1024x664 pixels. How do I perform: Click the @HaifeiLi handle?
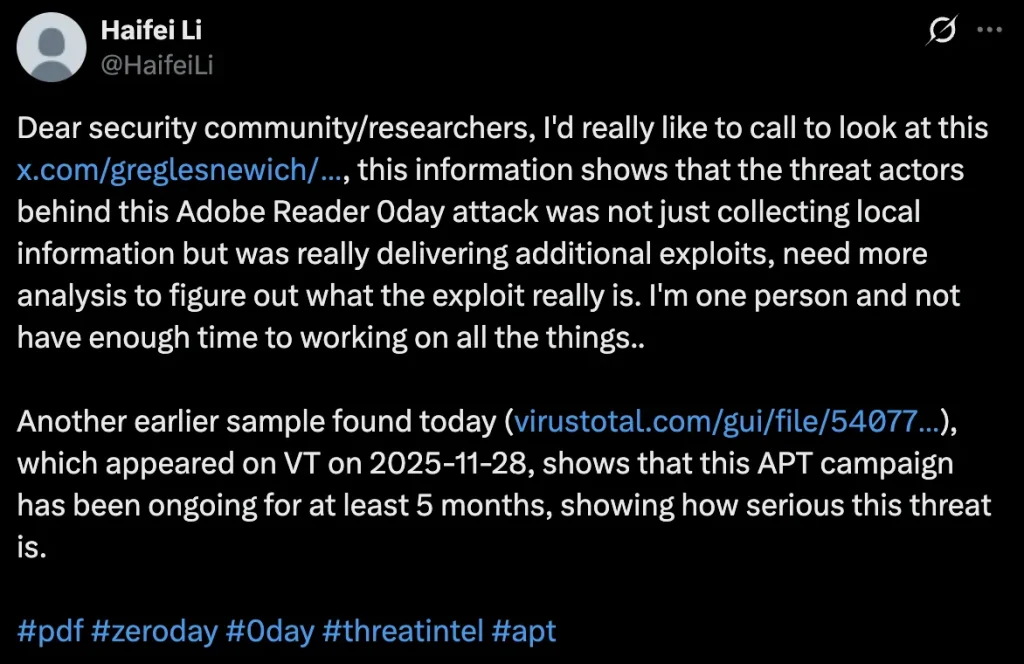coord(157,64)
